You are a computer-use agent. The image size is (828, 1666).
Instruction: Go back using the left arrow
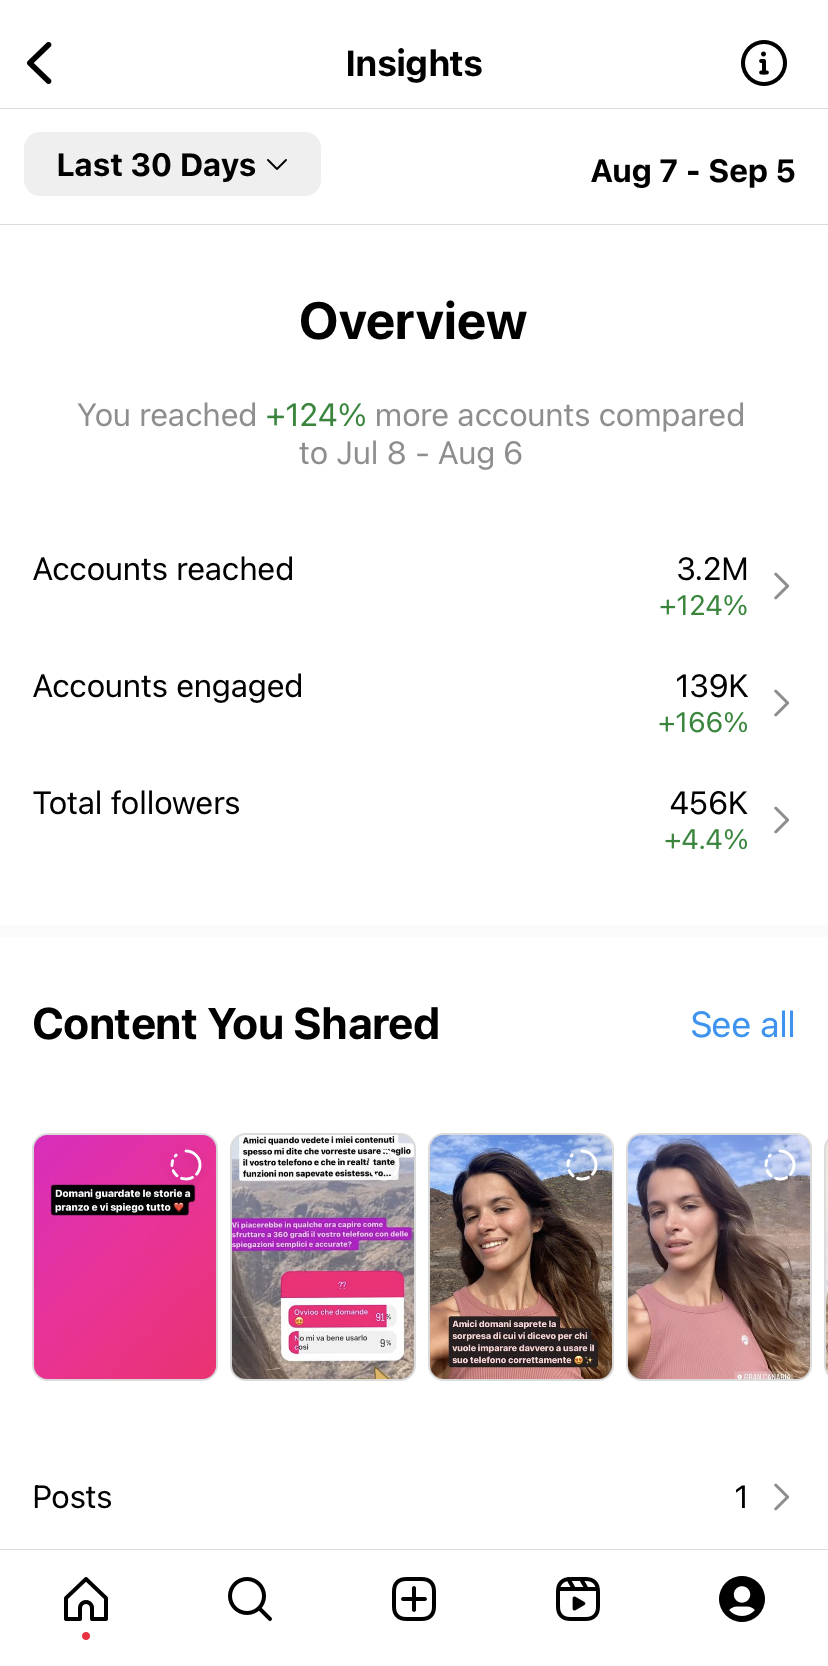tap(40, 64)
